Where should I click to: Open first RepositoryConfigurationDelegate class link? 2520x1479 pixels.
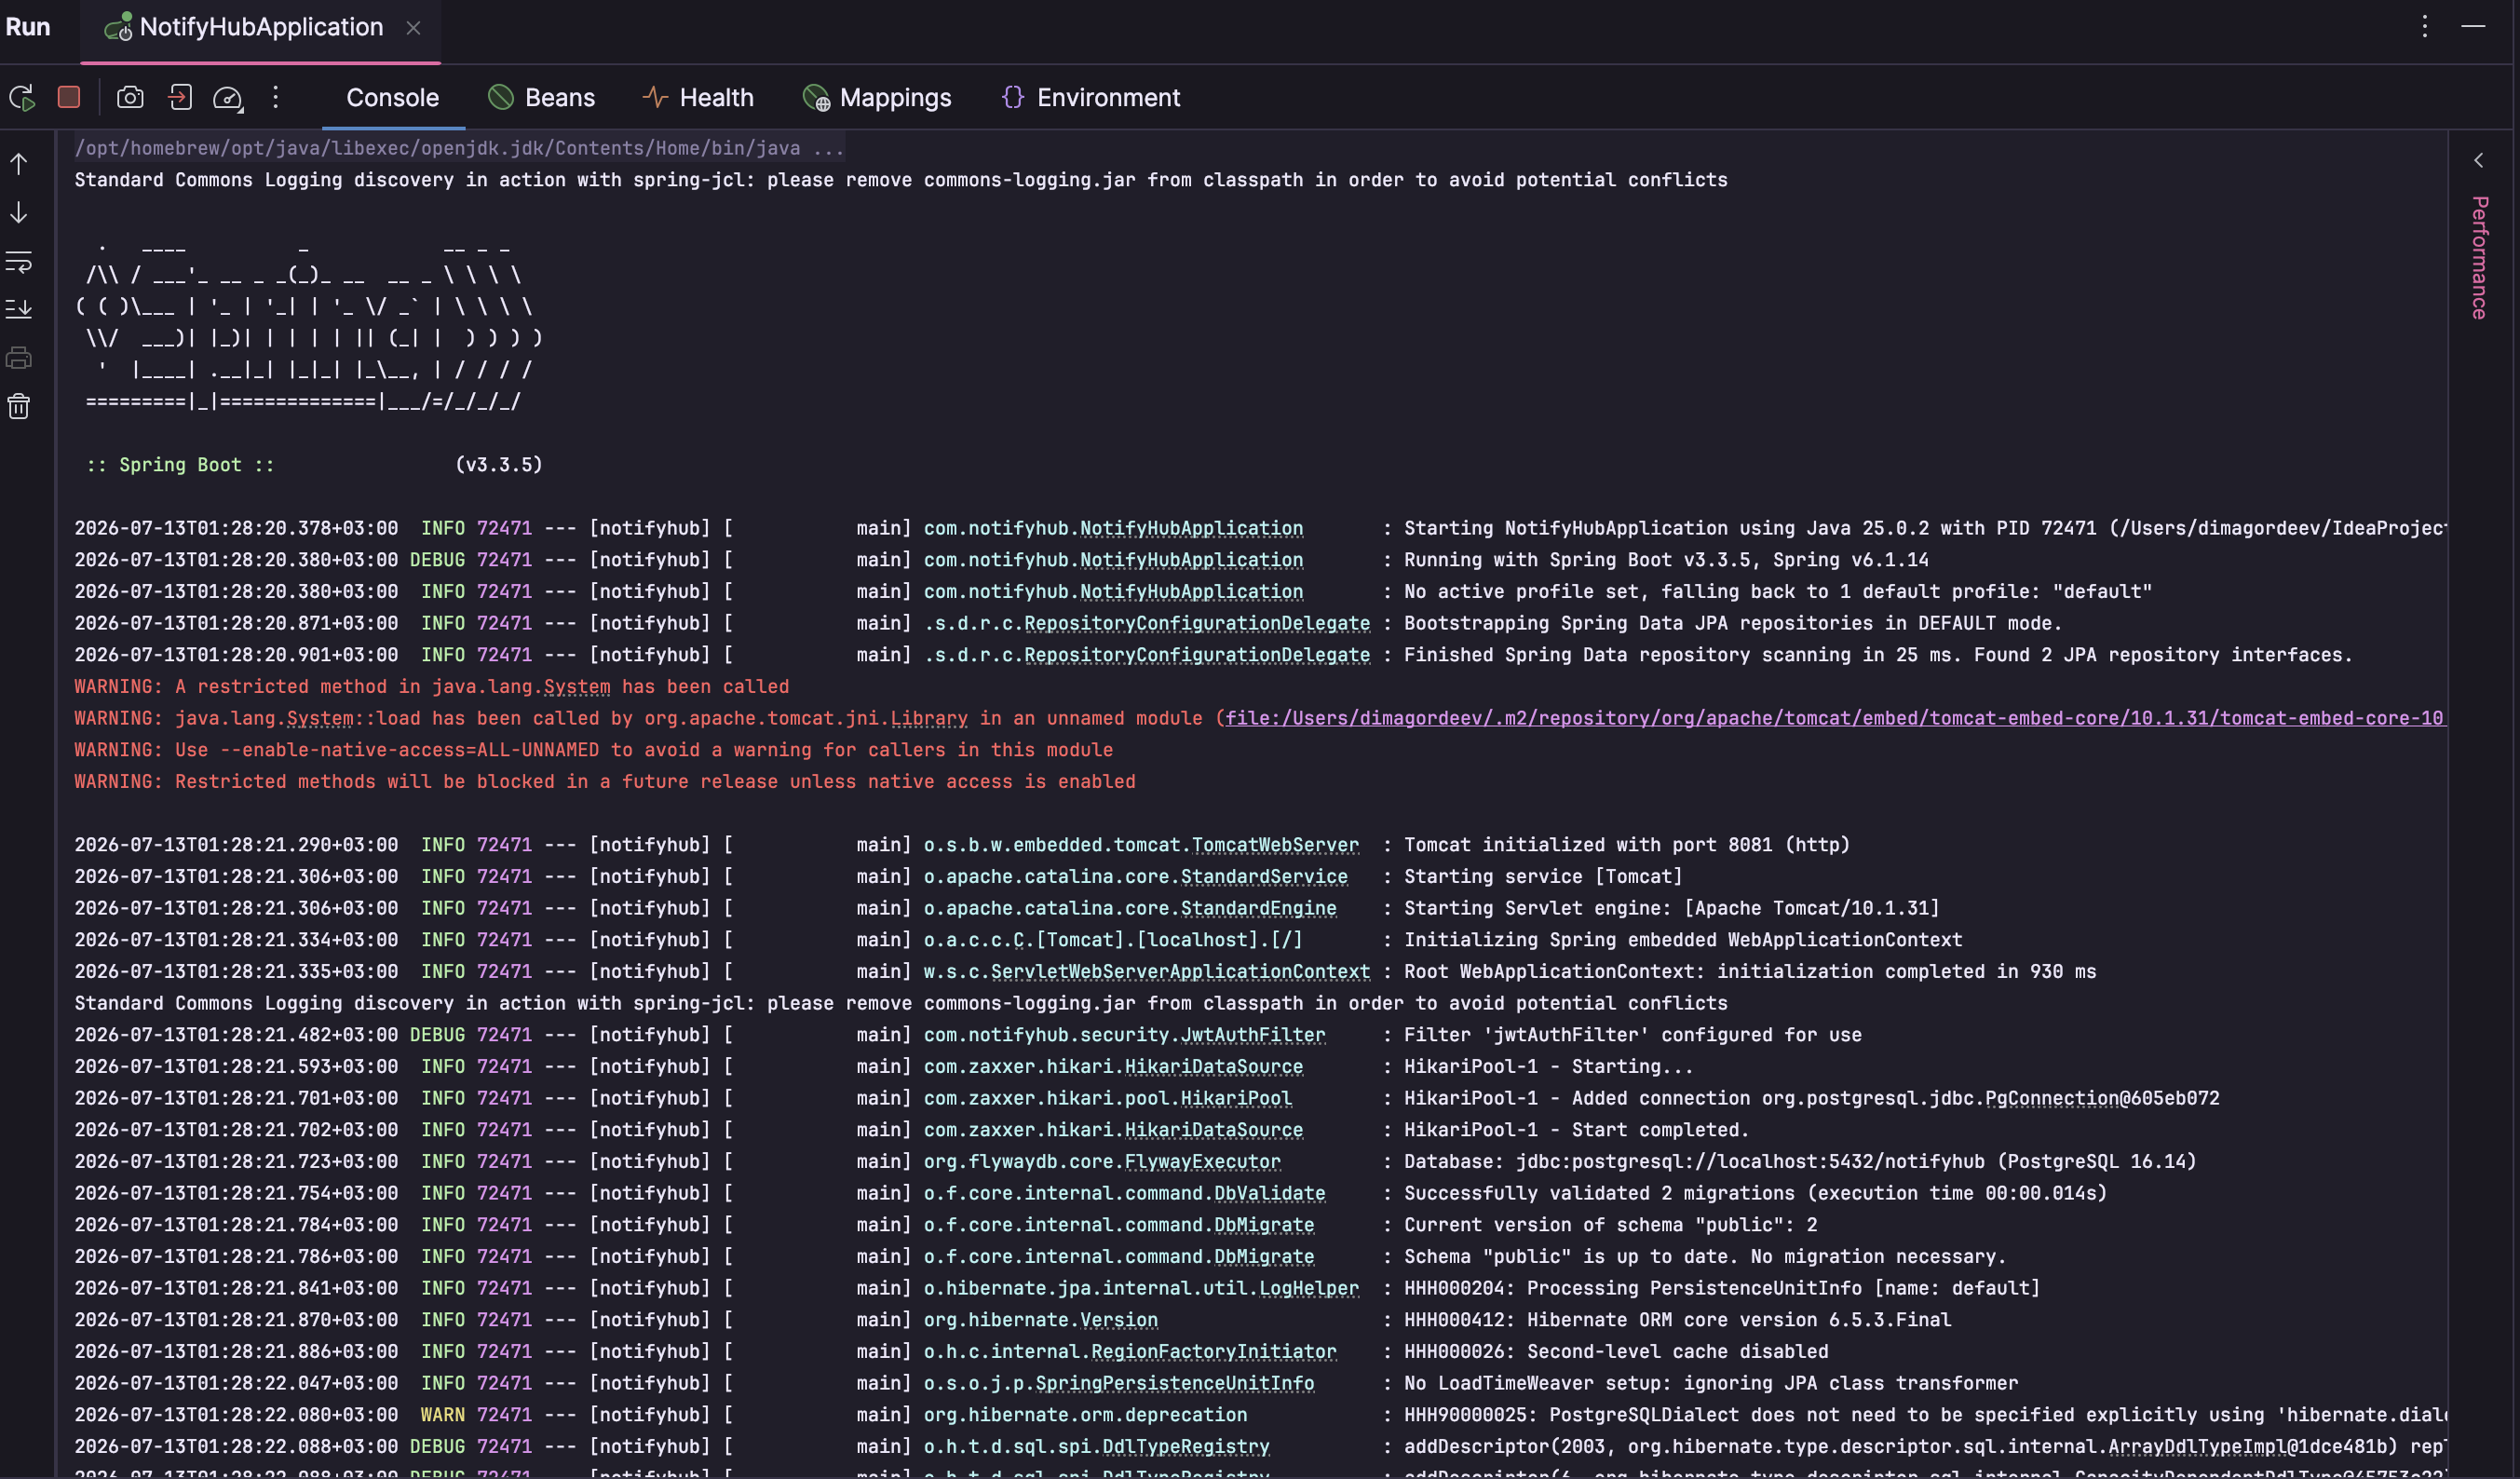pos(1197,623)
